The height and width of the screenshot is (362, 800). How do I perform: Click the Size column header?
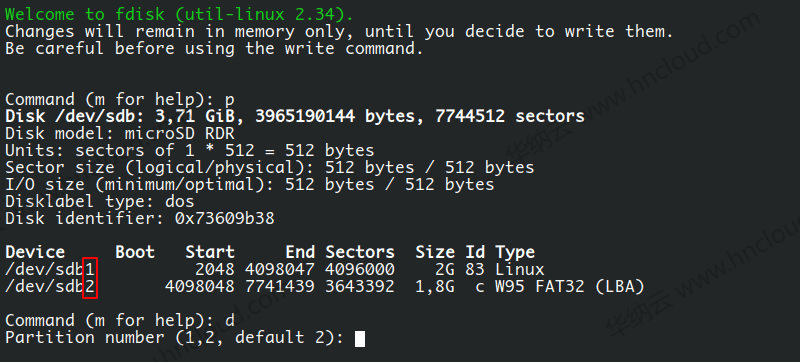(435, 252)
